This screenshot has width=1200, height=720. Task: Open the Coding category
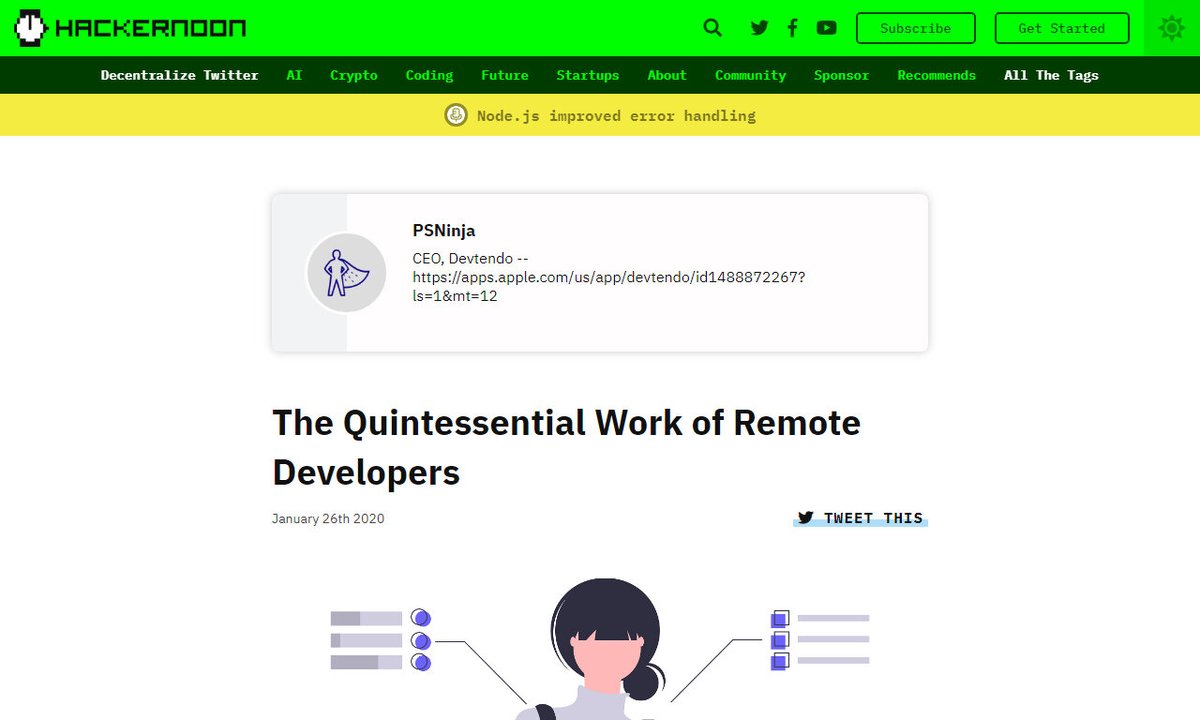click(x=429, y=75)
